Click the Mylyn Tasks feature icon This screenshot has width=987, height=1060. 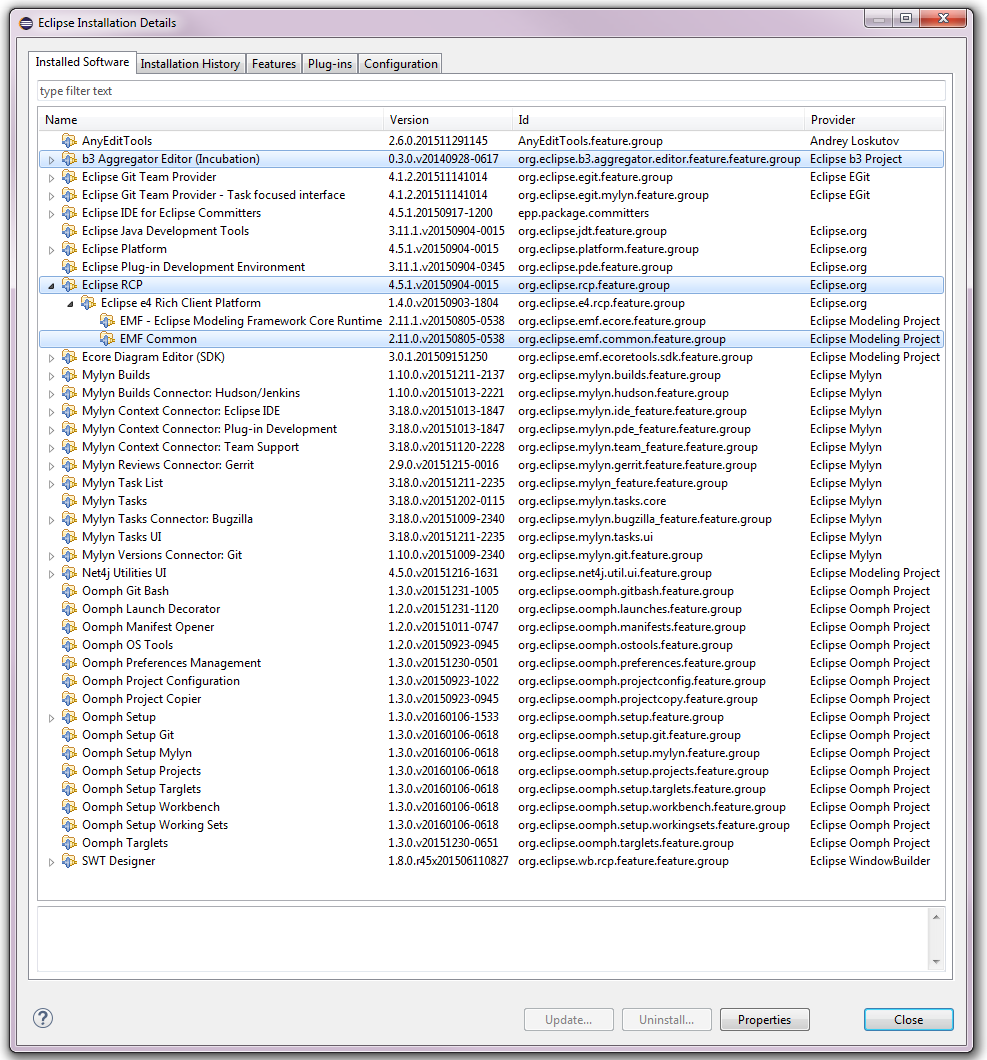click(x=69, y=501)
